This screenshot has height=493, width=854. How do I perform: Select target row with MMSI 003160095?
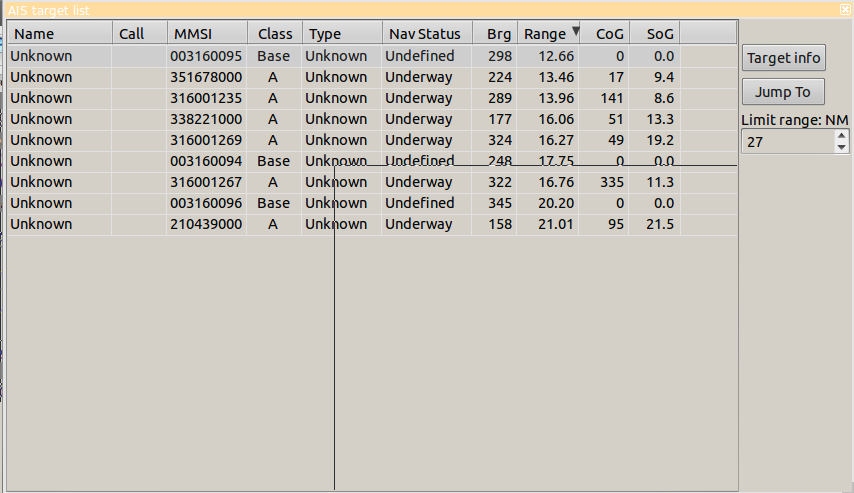pyautogui.click(x=206, y=56)
